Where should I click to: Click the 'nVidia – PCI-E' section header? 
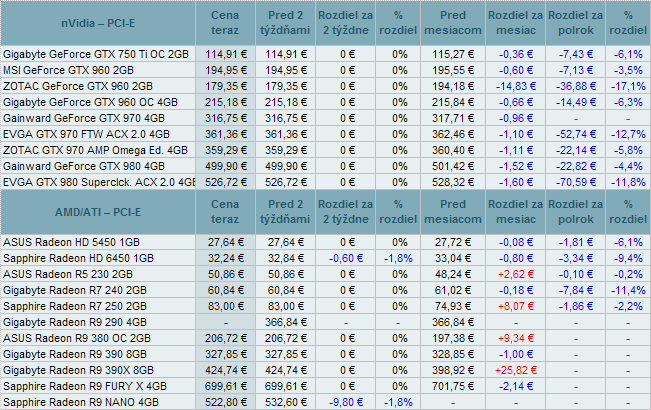click(x=98, y=23)
